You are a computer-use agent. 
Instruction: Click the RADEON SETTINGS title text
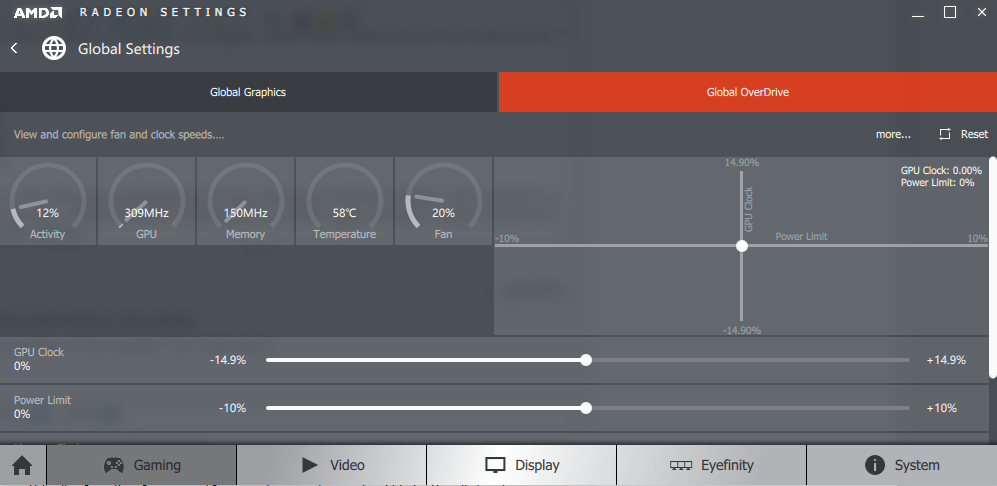(x=164, y=12)
